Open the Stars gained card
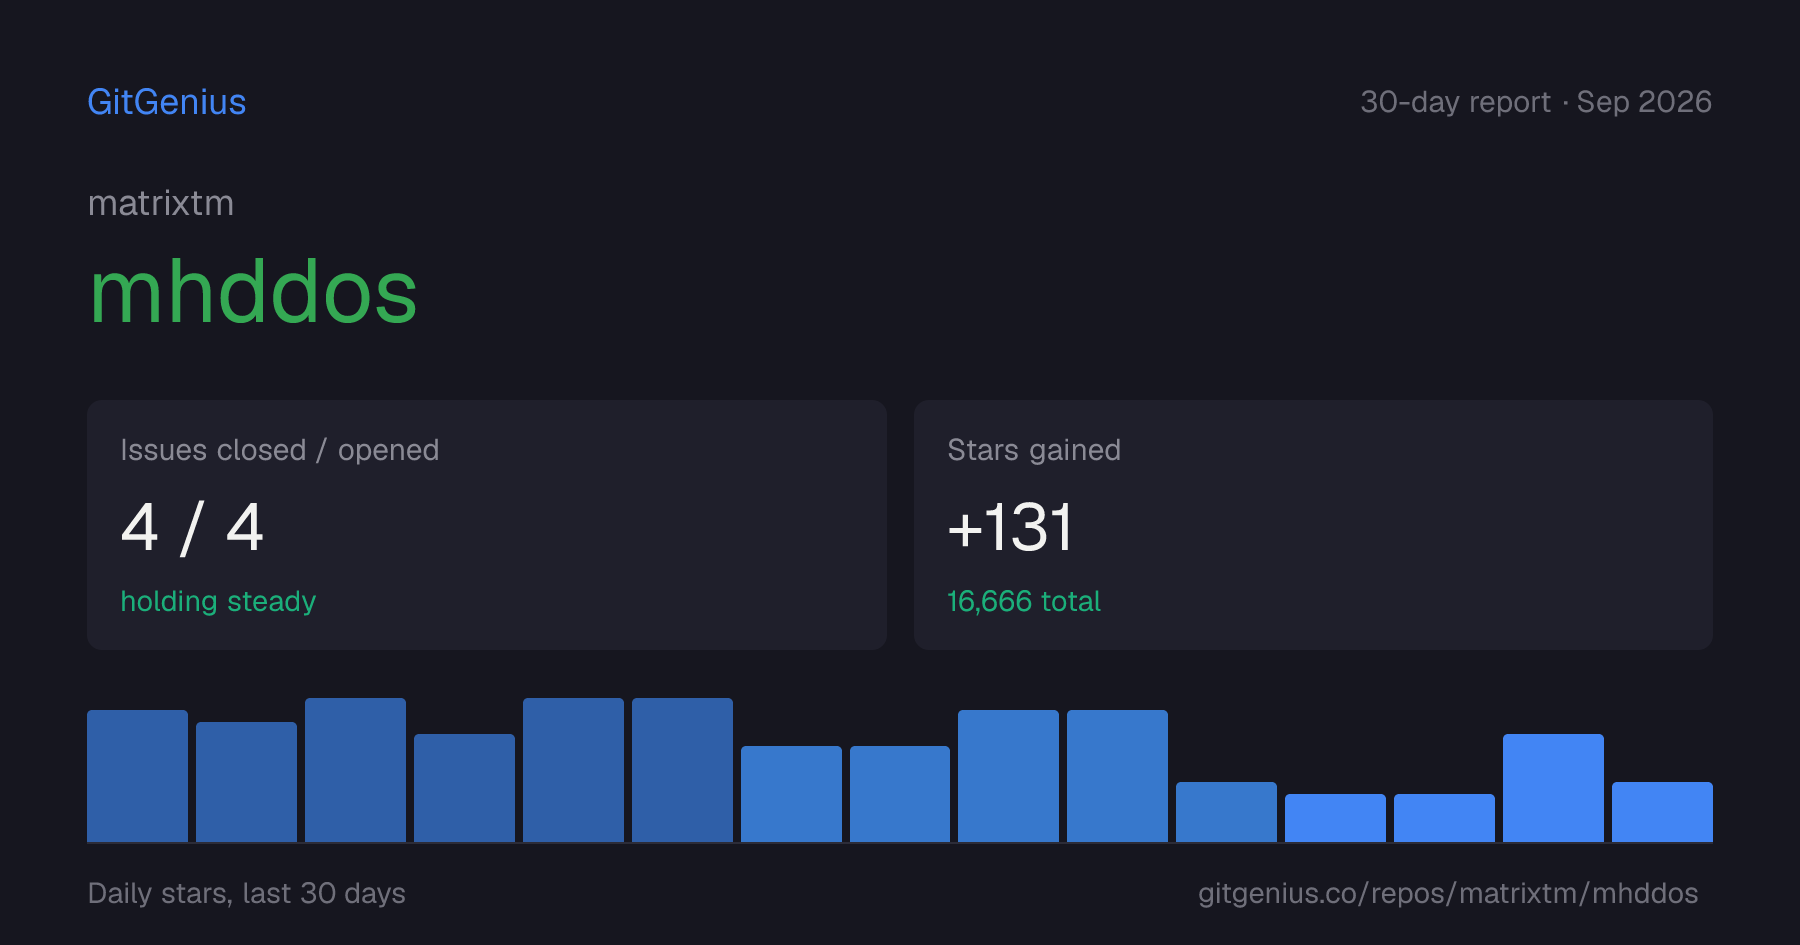Screen dimensions: 1800x945 [x=1313, y=525]
